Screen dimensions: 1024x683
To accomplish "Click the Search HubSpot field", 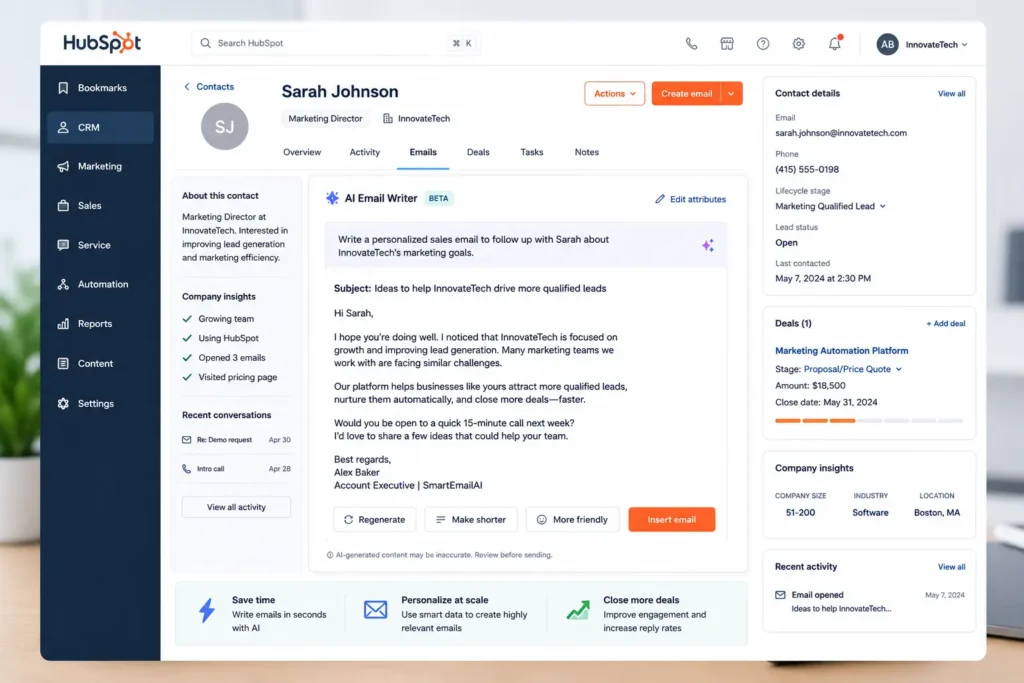I will [x=336, y=43].
